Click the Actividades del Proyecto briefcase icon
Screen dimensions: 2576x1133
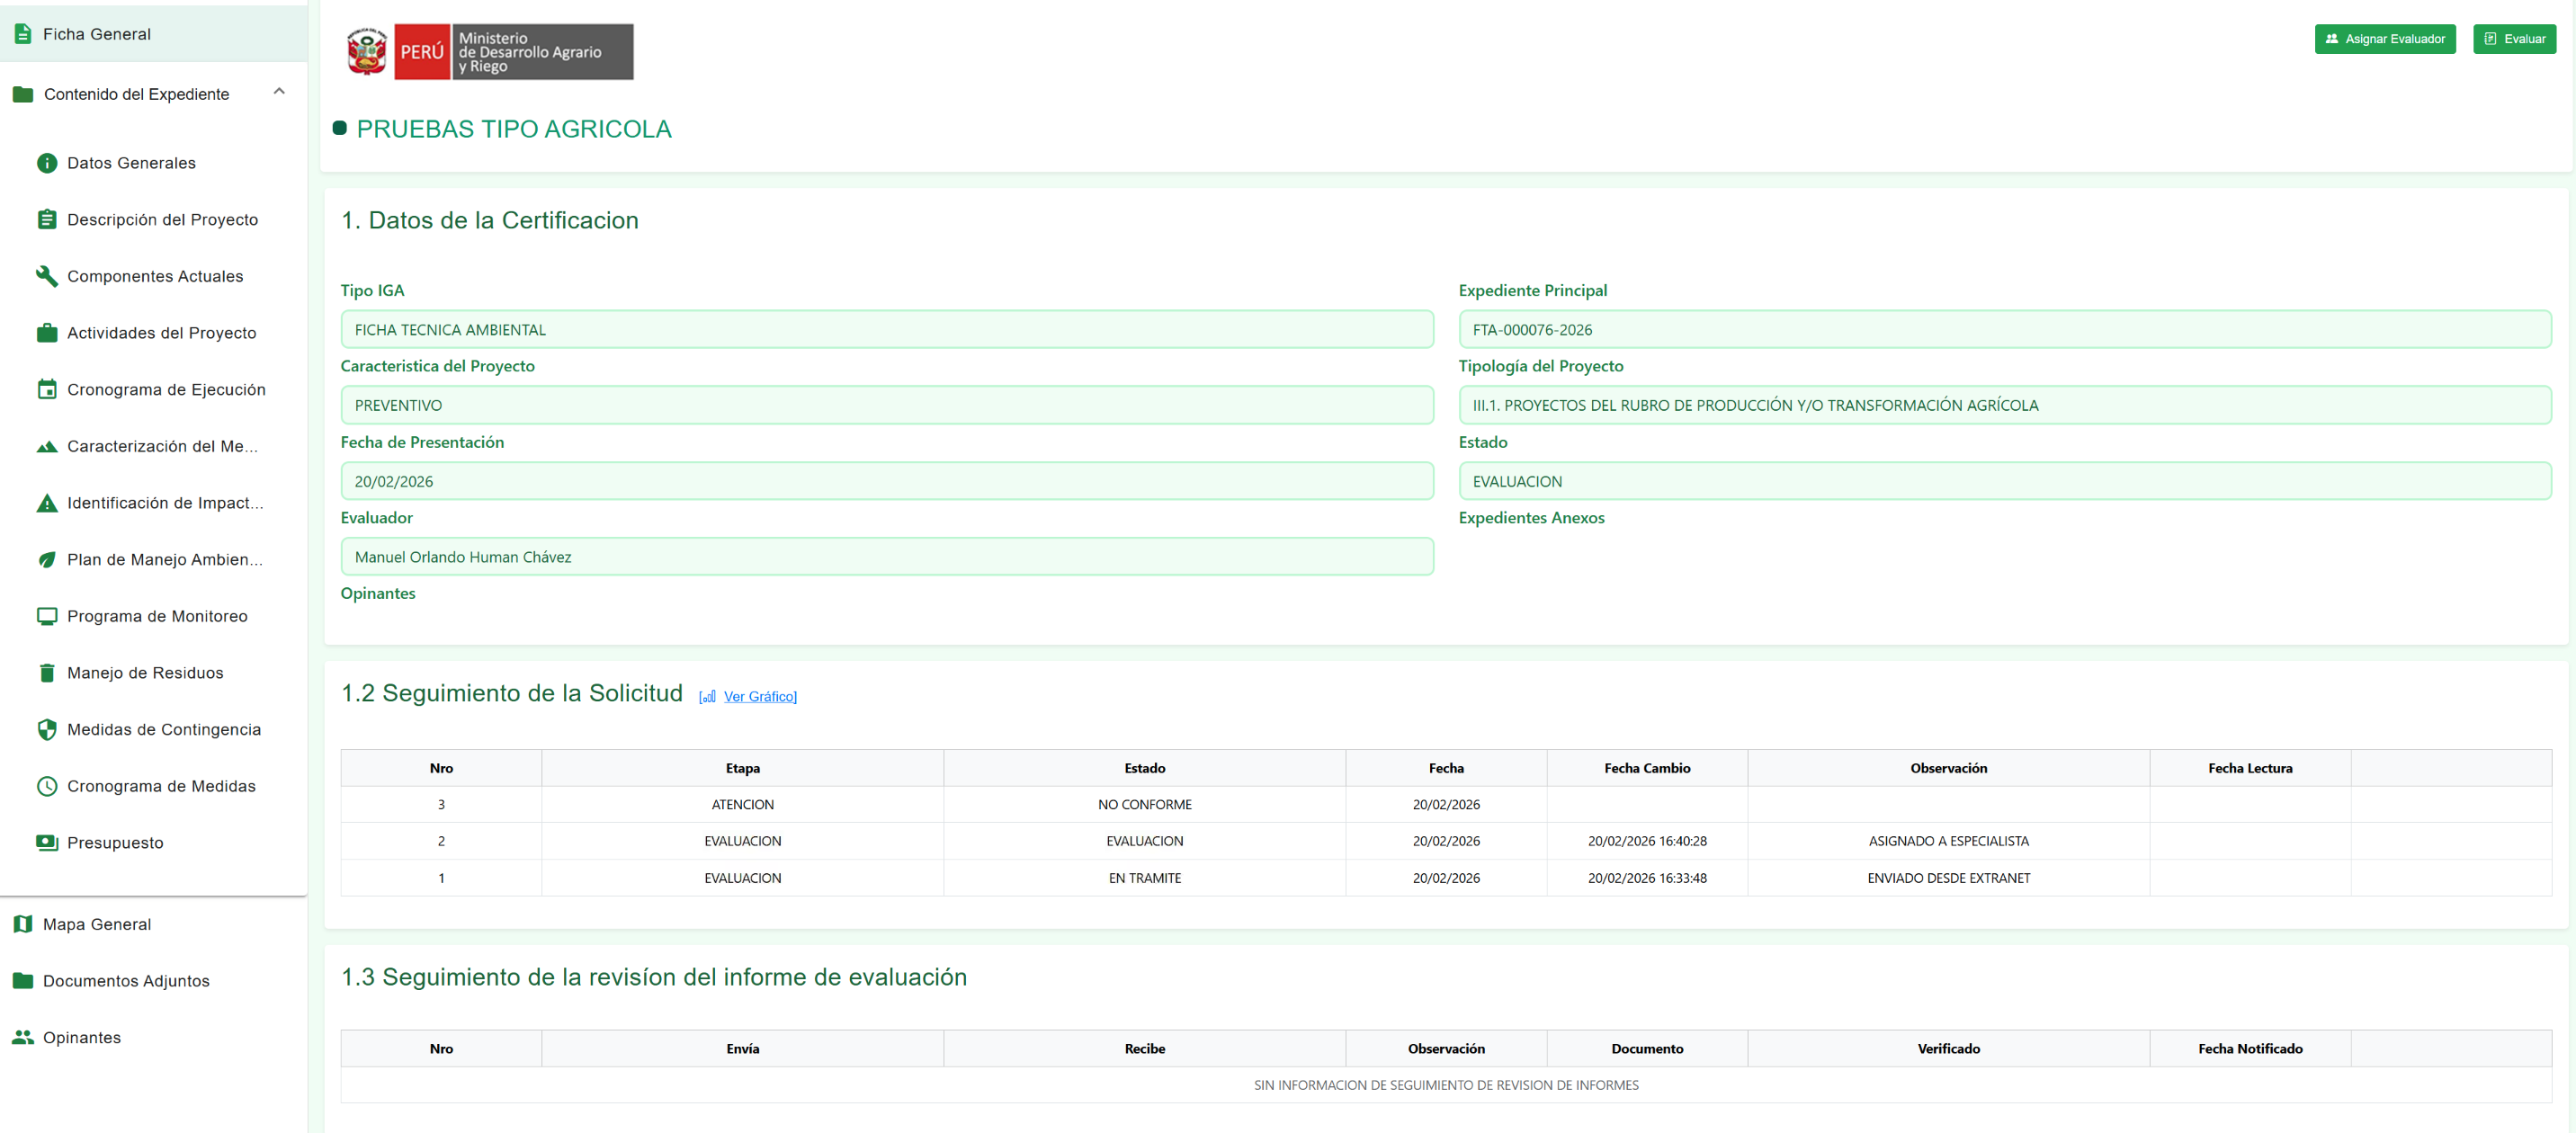[47, 333]
